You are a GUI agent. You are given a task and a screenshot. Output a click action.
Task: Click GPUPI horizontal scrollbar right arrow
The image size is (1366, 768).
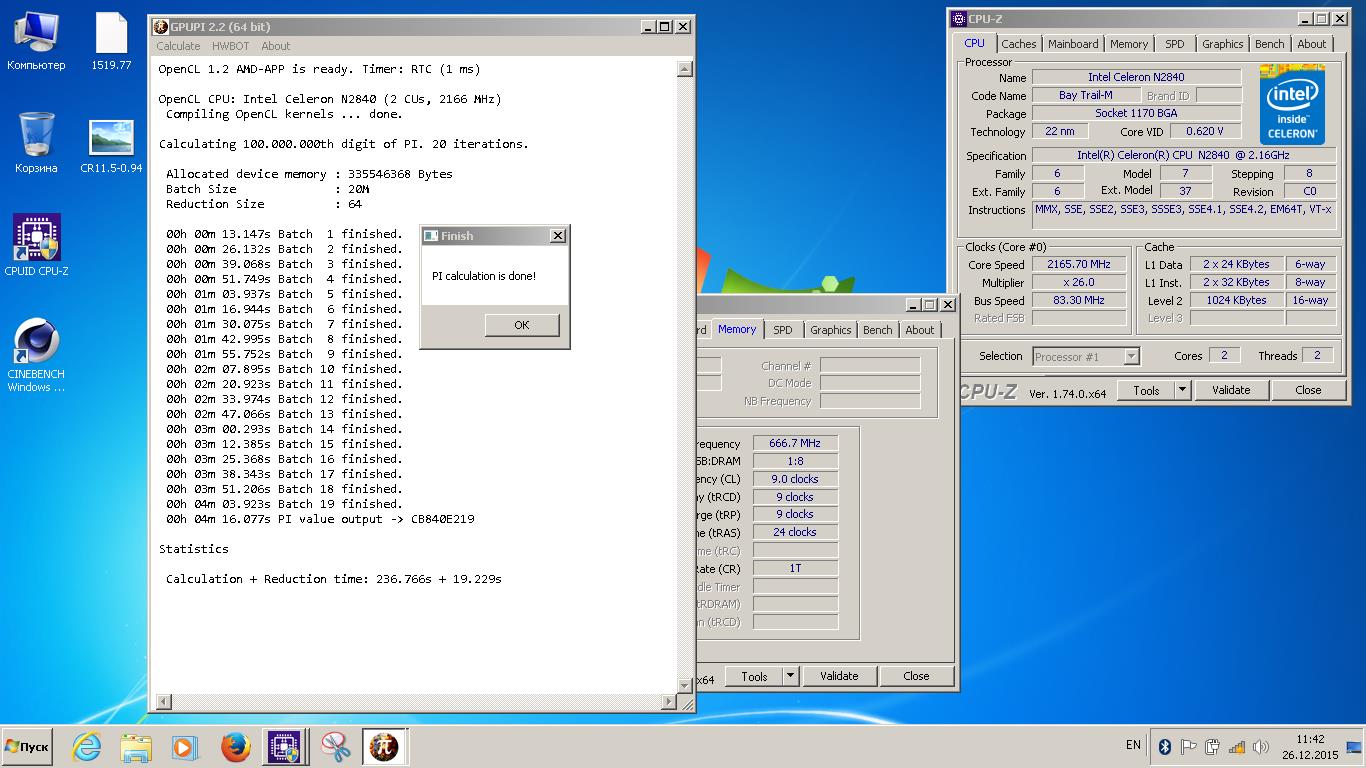point(668,702)
